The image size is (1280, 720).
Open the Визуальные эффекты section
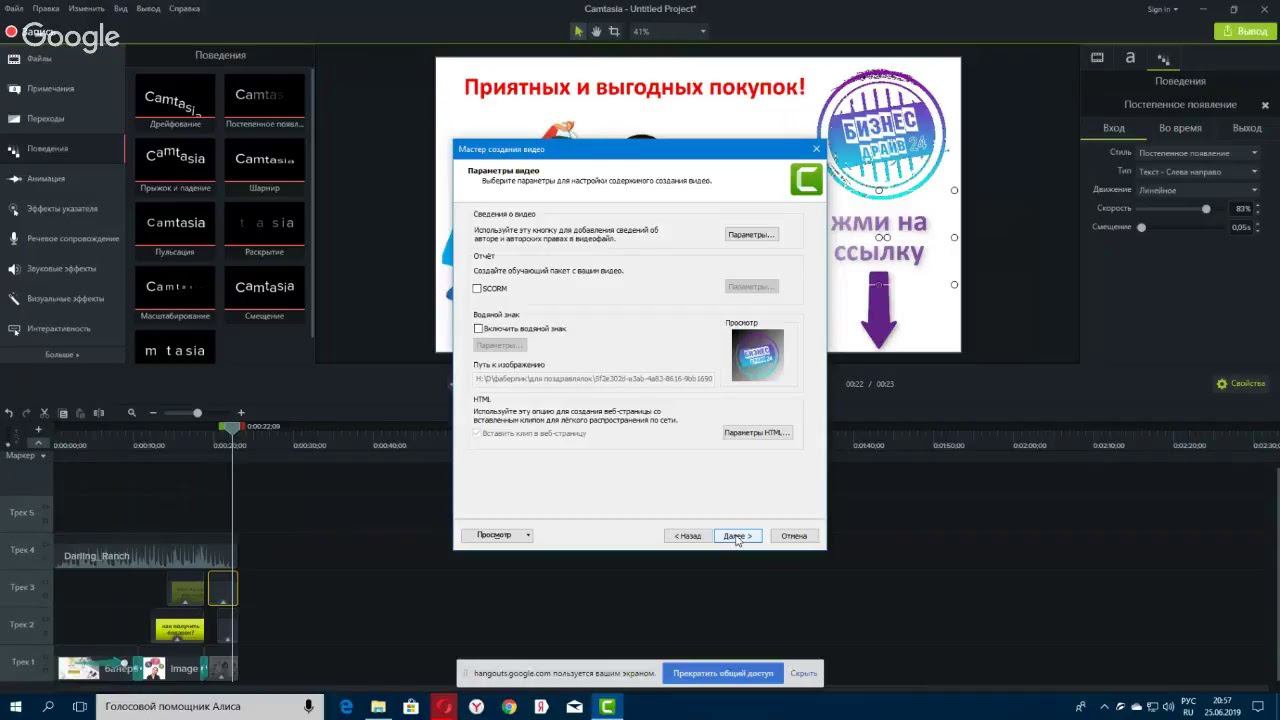(x=62, y=299)
